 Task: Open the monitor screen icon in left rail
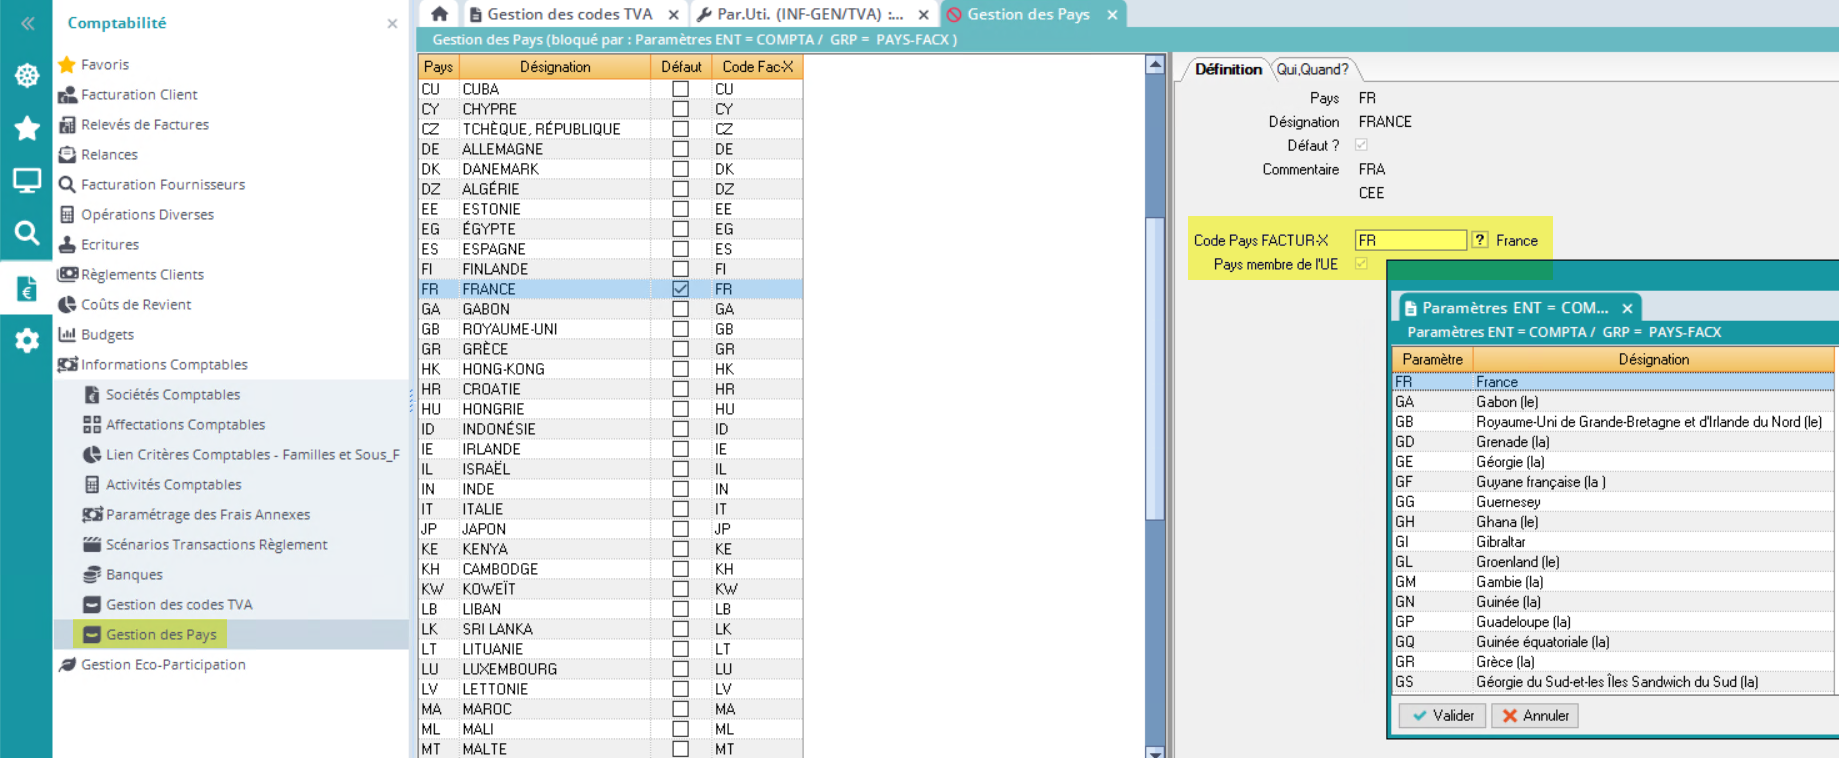27,181
